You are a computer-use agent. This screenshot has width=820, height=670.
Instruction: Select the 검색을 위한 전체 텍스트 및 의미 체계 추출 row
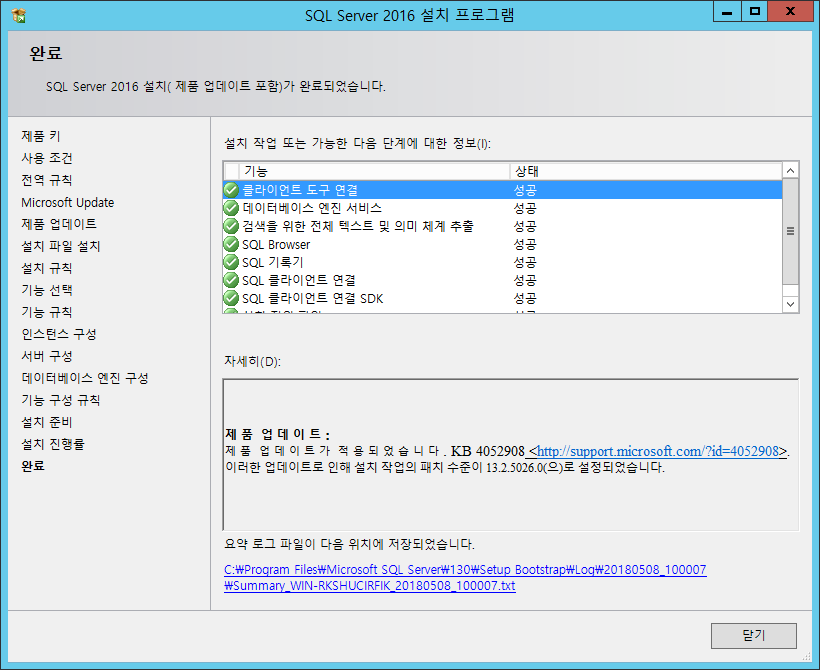(x=503, y=226)
